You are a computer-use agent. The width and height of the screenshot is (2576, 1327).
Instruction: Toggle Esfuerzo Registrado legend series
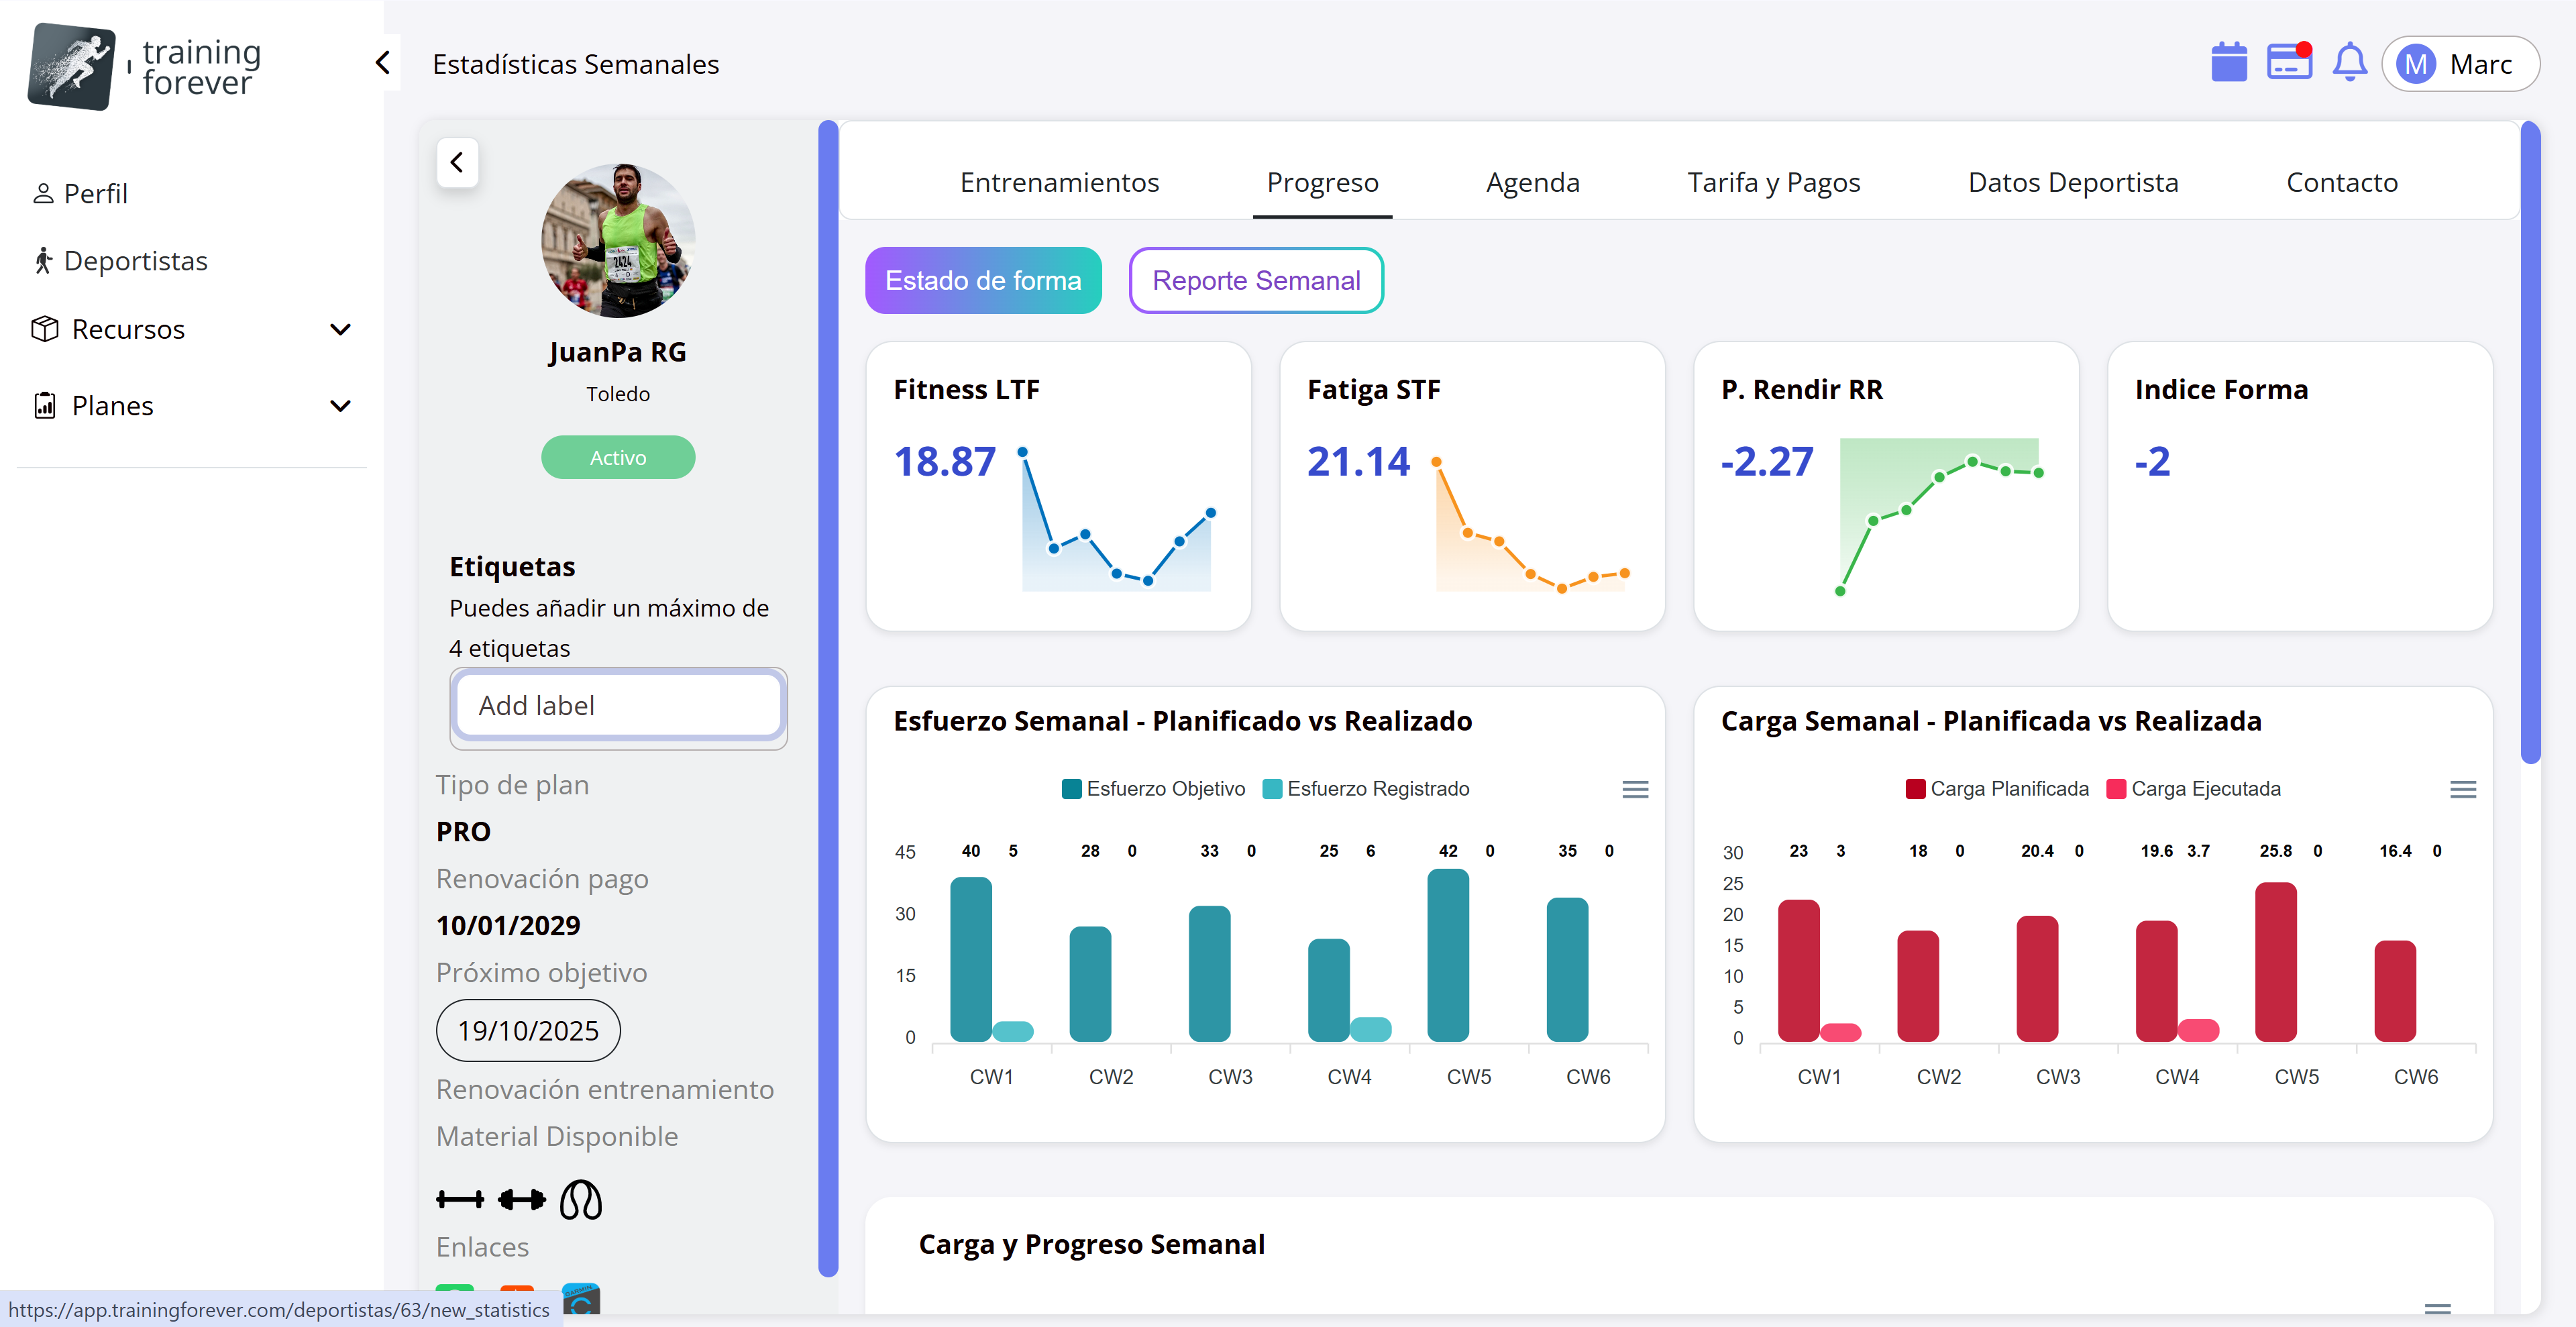point(1366,789)
